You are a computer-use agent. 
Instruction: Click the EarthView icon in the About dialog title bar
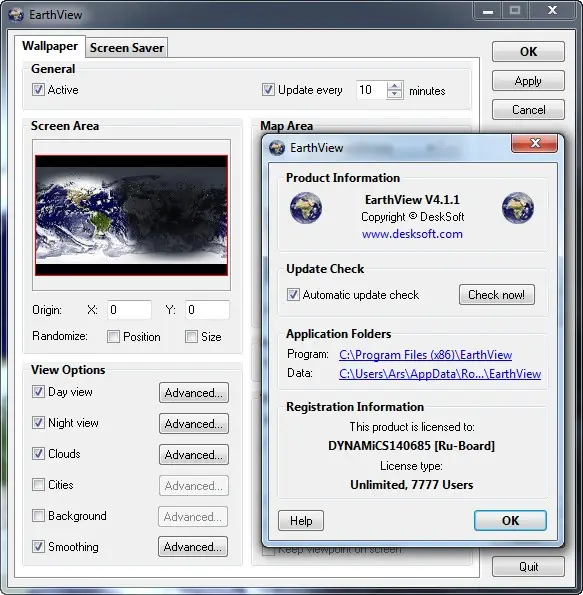pyautogui.click(x=277, y=148)
